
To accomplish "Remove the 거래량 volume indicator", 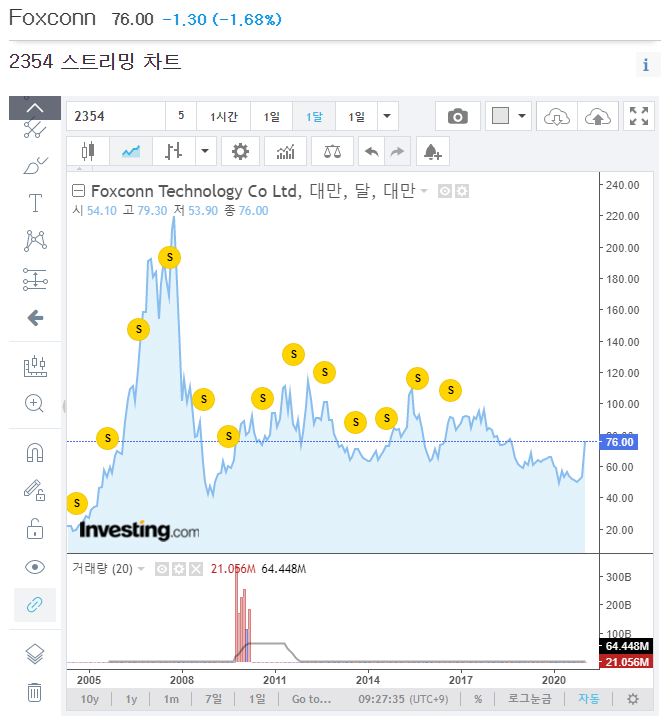I will [x=196, y=569].
